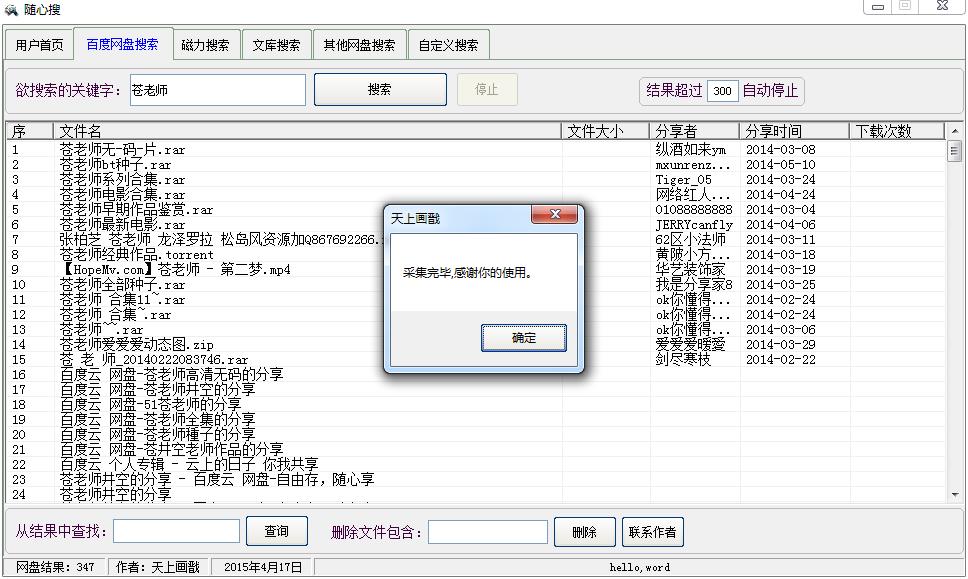The width and height of the screenshot is (968, 579).
Task: Open the 自定义搜索 tab
Action: (x=448, y=45)
